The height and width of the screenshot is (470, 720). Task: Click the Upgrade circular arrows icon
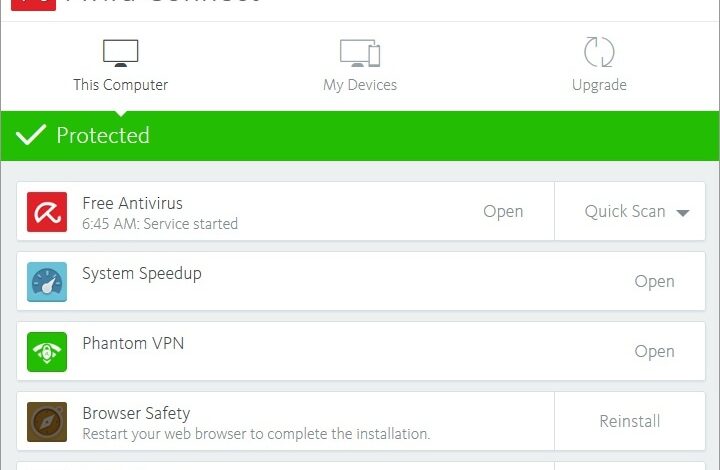click(599, 53)
